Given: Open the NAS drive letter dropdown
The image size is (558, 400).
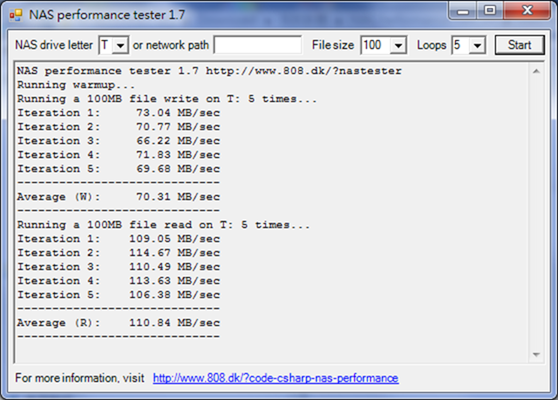Looking at the screenshot, I should (121, 46).
